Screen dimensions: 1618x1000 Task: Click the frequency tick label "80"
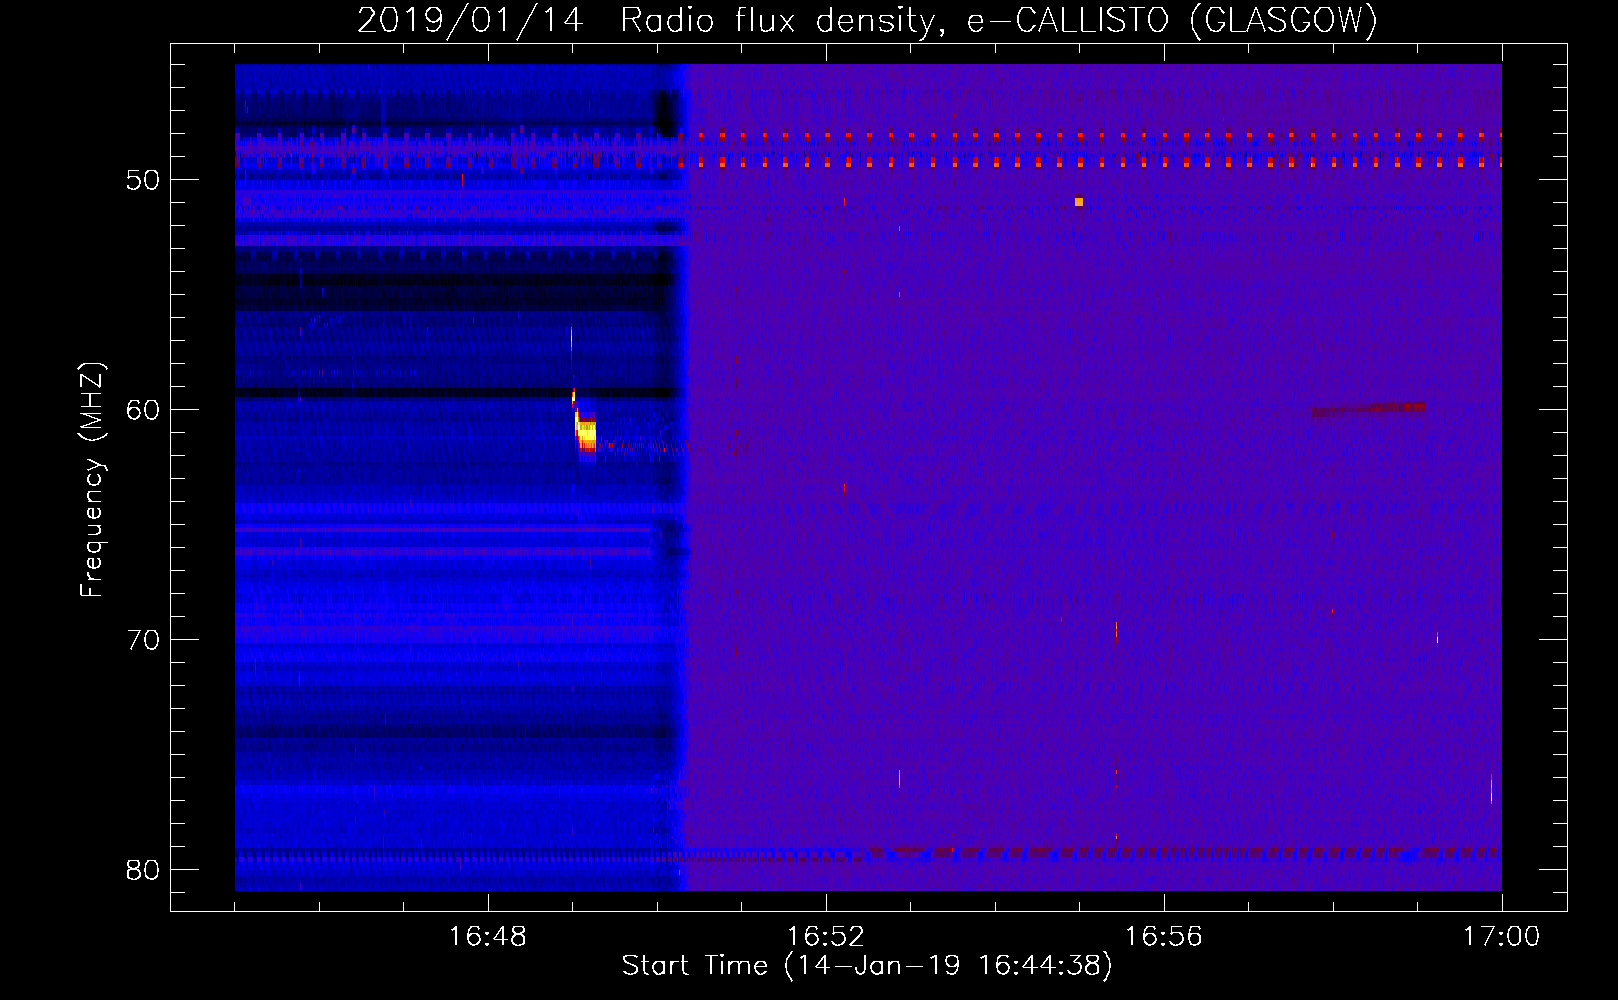click(x=143, y=870)
